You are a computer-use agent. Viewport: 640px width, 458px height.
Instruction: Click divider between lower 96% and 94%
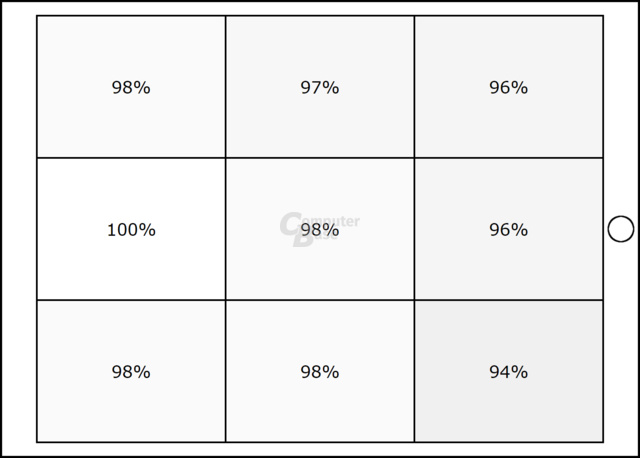coord(509,300)
